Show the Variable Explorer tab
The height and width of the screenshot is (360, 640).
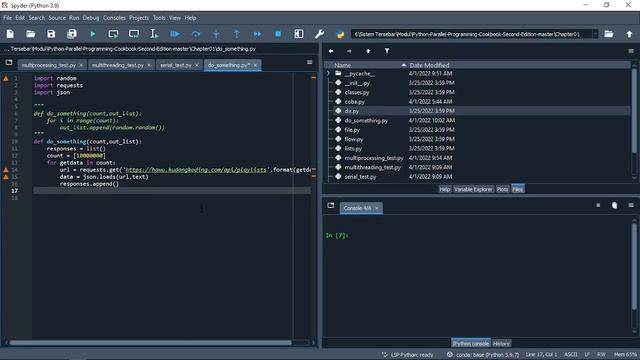coord(473,189)
